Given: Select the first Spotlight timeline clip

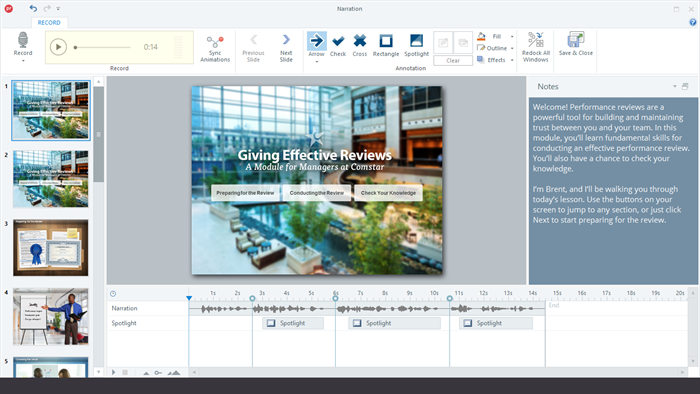Looking at the screenshot, I should [x=293, y=323].
